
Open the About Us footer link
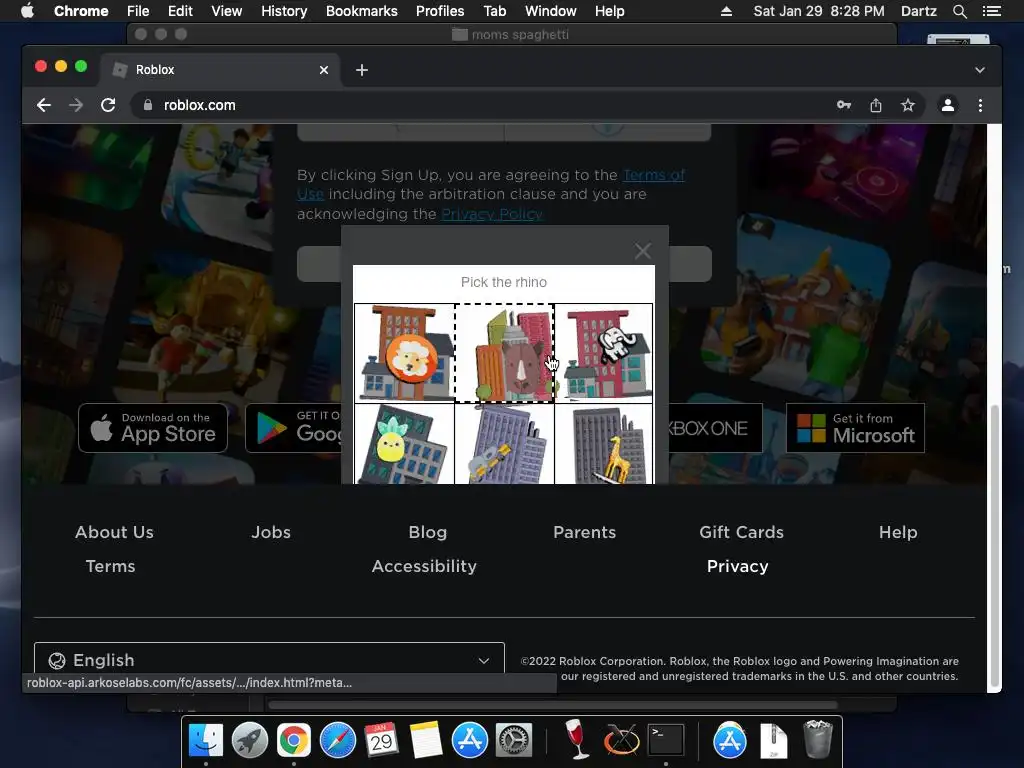coord(114,532)
